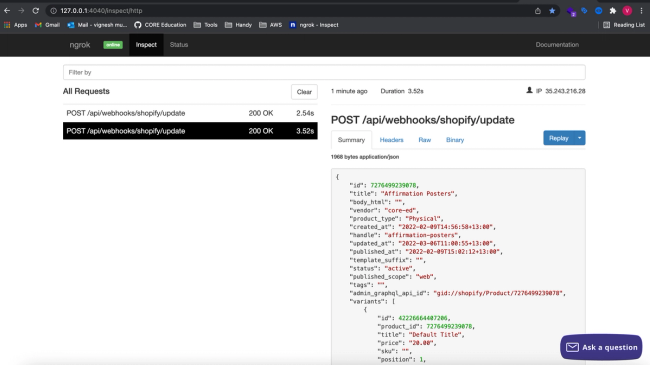650x365 pixels.
Task: Open the CORE Education GitHub bookmark
Action: pos(160,25)
